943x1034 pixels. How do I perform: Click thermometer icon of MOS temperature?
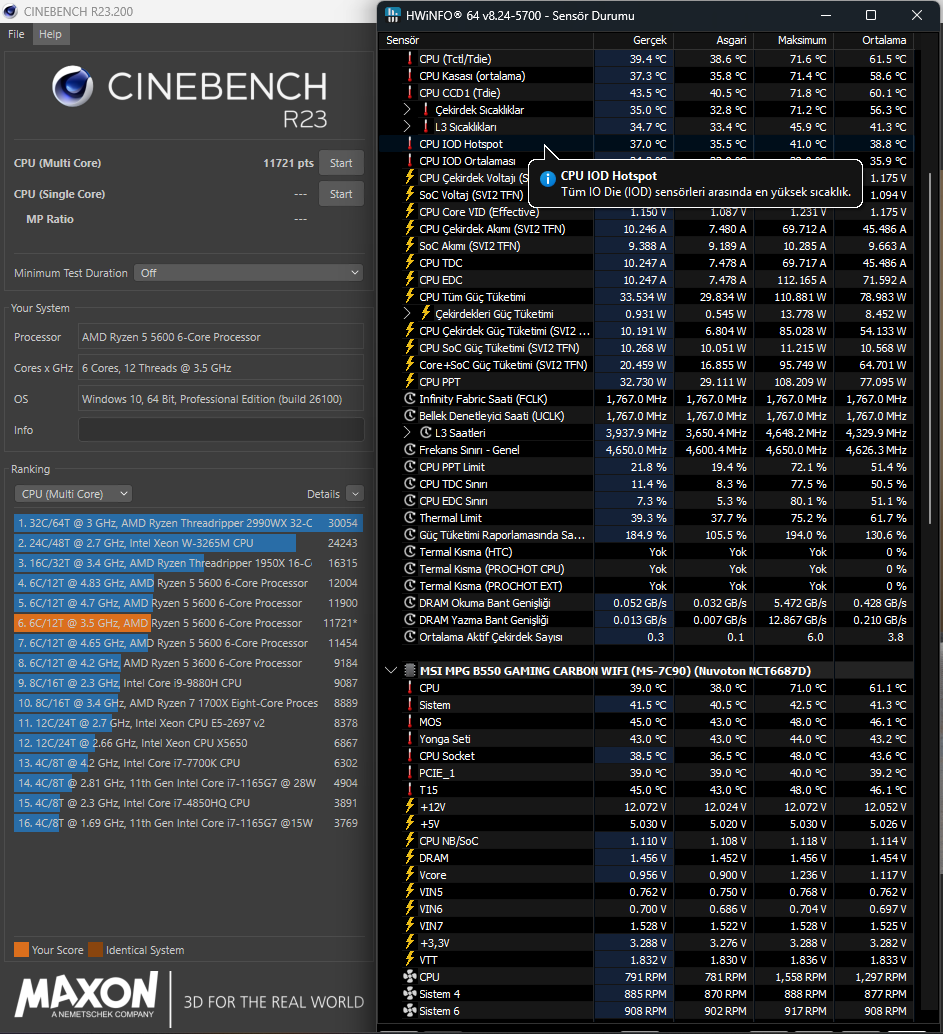[x=410, y=722]
